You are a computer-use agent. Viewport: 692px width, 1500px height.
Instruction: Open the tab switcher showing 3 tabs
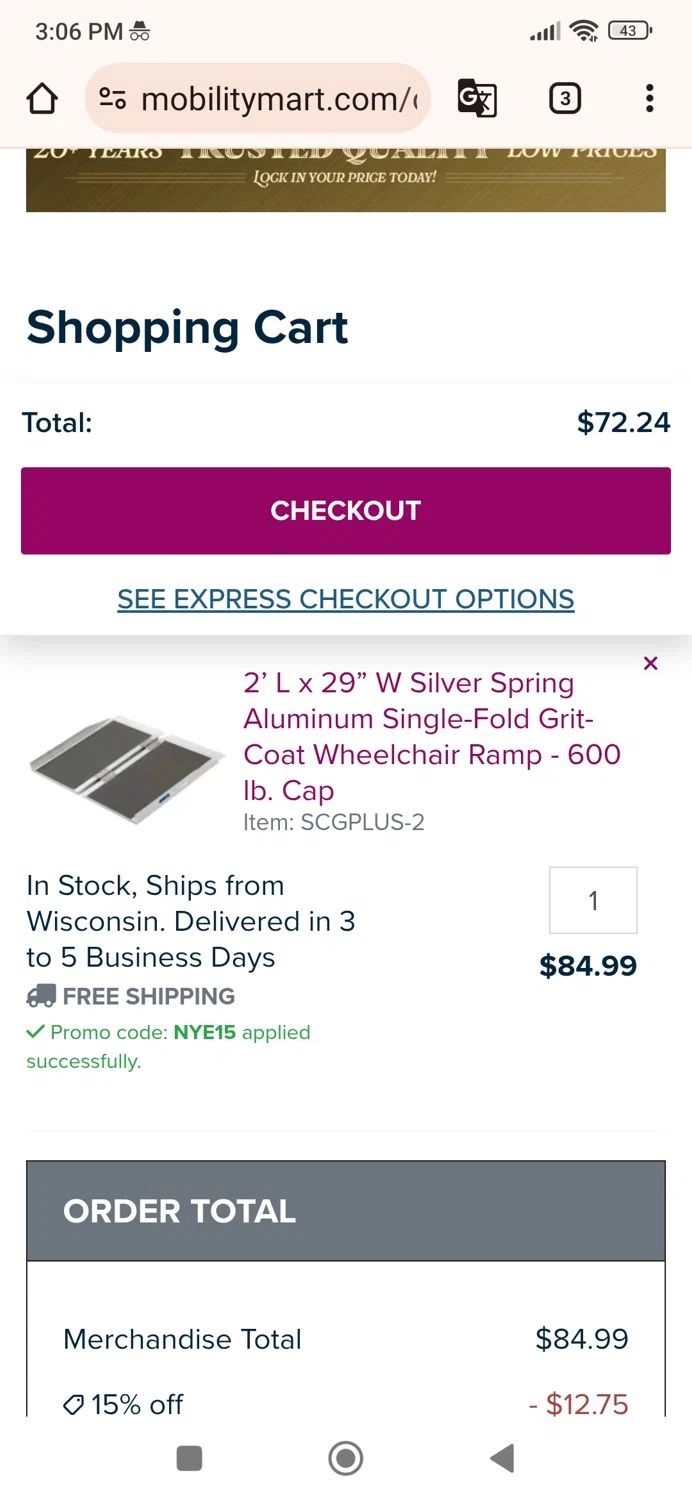565,99
